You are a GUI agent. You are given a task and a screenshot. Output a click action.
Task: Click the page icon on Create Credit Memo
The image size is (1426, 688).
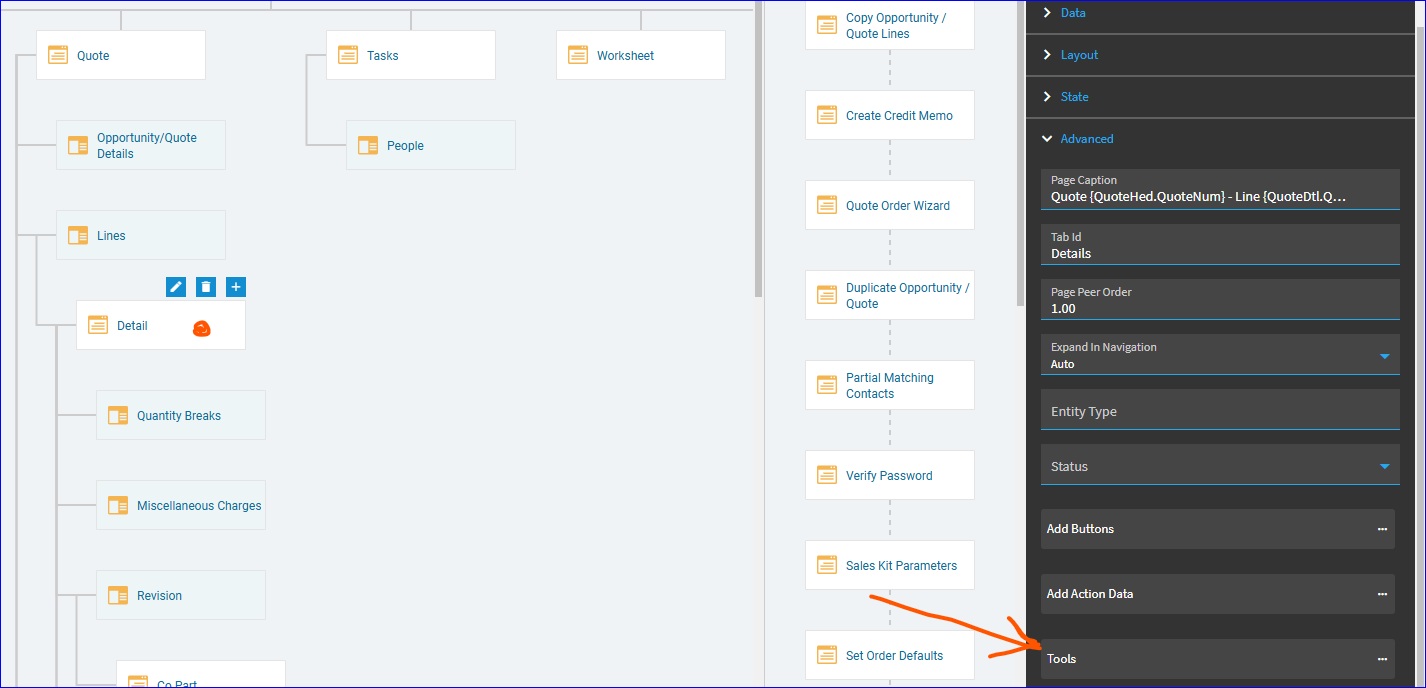827,115
